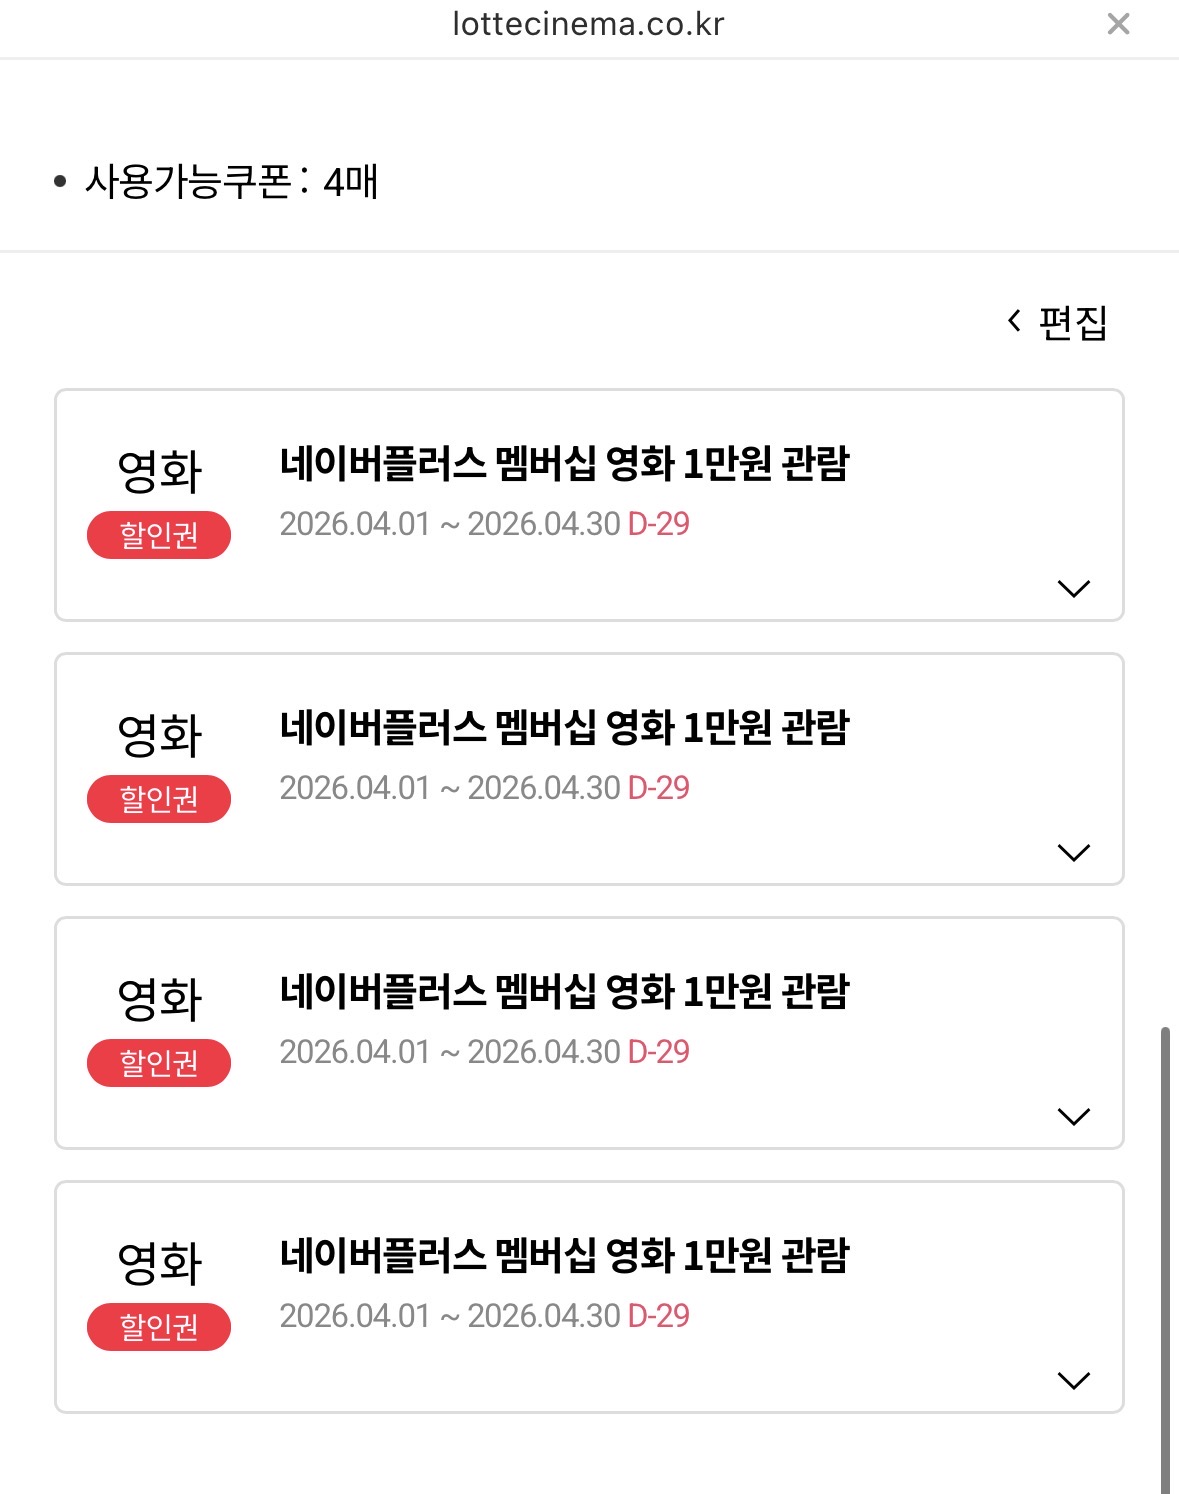Tap the third coupon's 할인권 badge
Image resolution: width=1179 pixels, height=1494 pixels.
tap(159, 1063)
